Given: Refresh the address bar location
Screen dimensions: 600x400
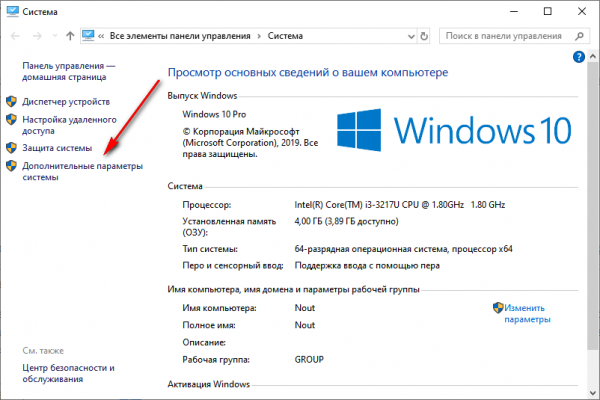Looking at the screenshot, I should (x=424, y=36).
